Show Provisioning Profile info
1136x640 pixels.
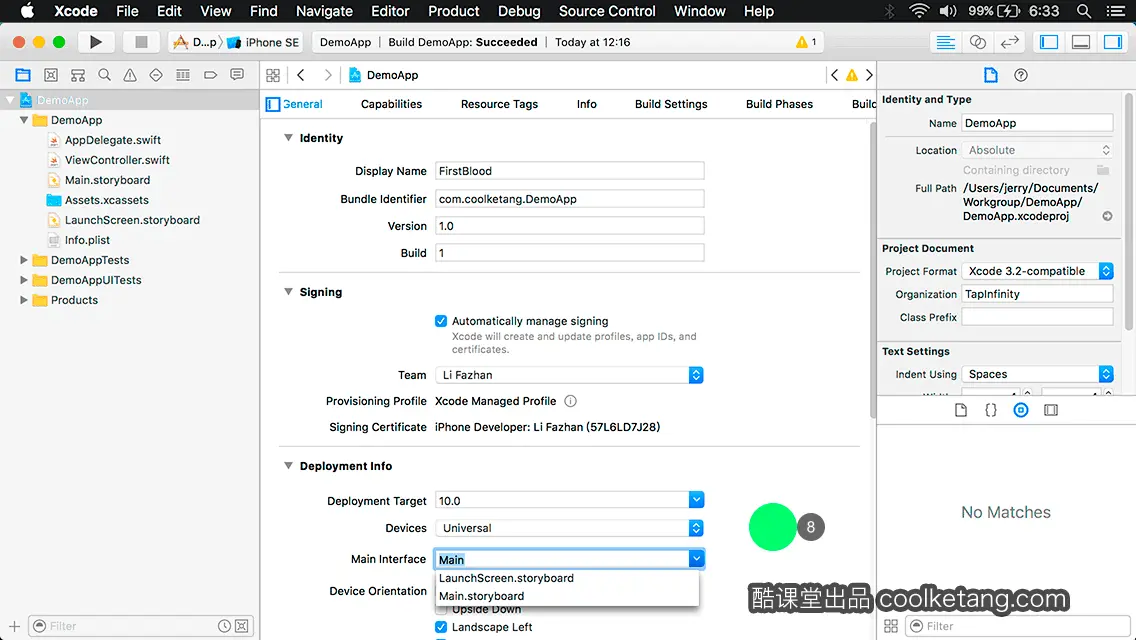coord(570,401)
